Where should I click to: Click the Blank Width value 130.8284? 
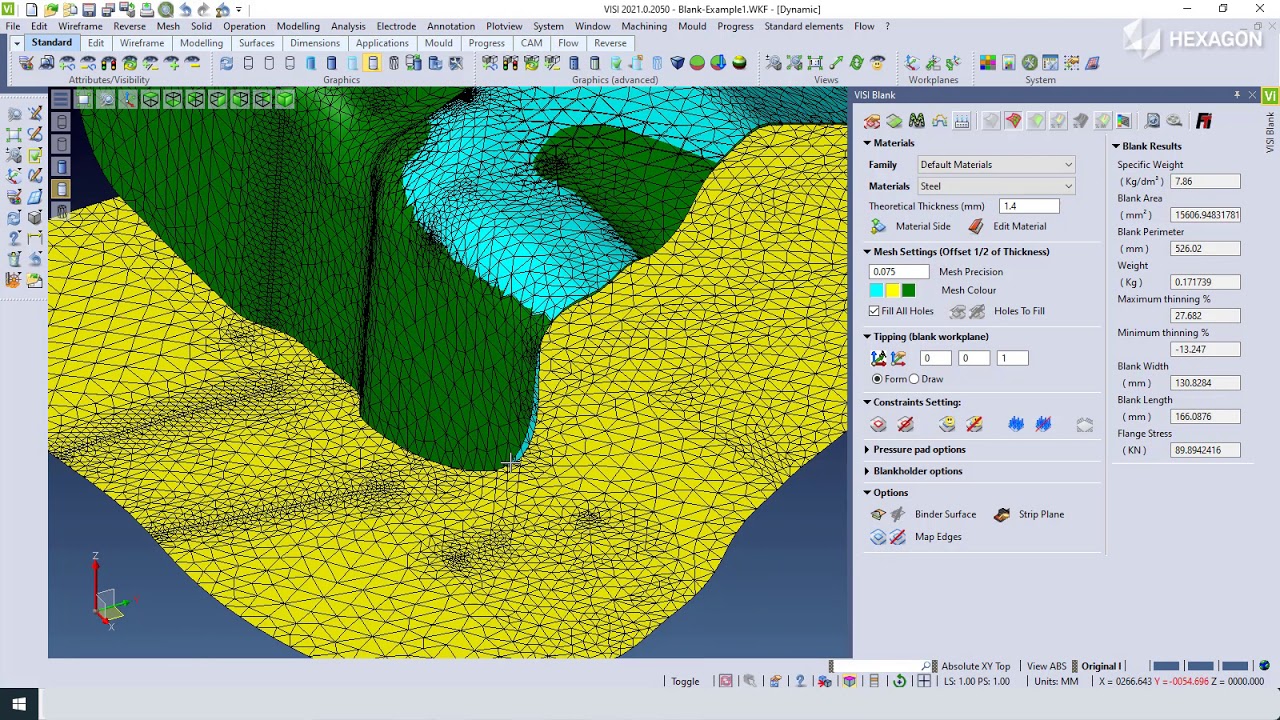(x=1206, y=383)
